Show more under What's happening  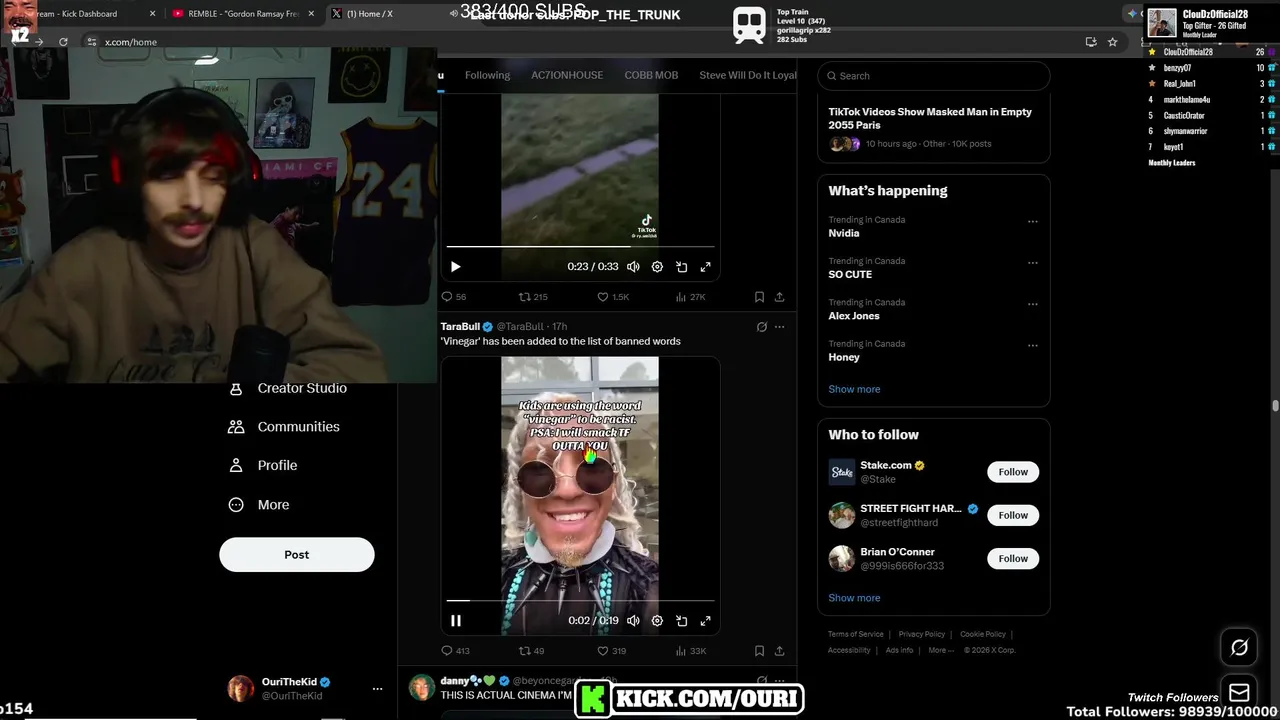854,389
